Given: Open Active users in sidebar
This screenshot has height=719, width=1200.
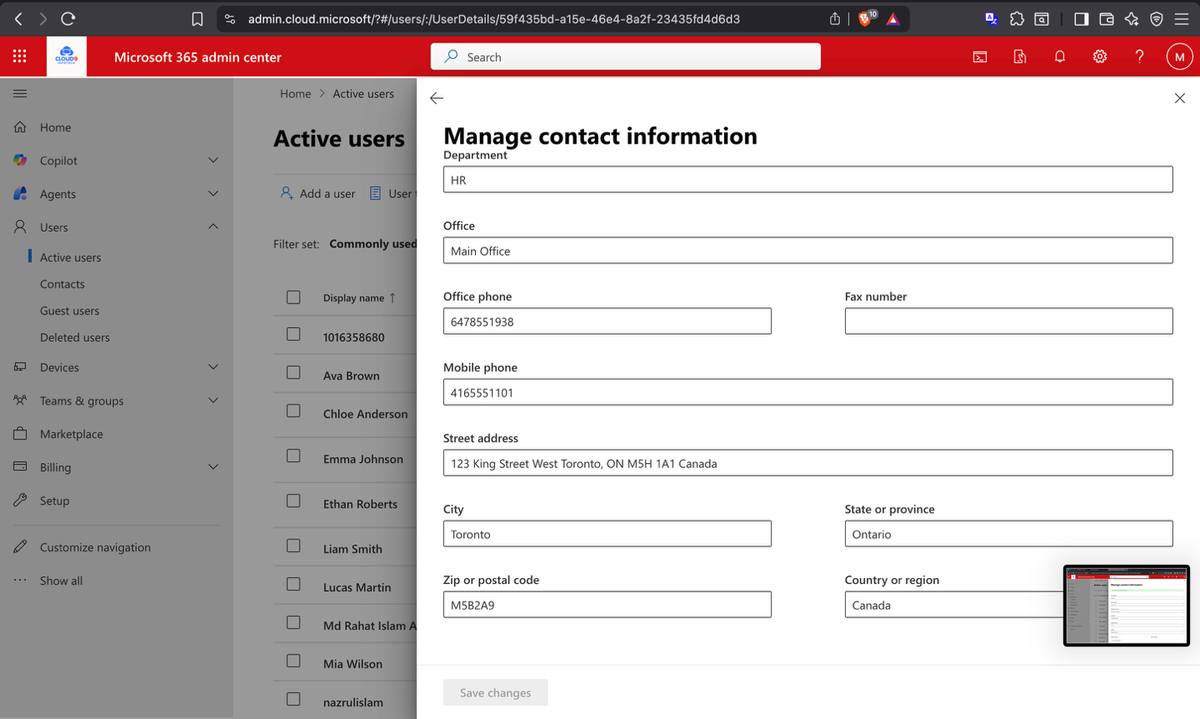Looking at the screenshot, I should [x=70, y=257].
